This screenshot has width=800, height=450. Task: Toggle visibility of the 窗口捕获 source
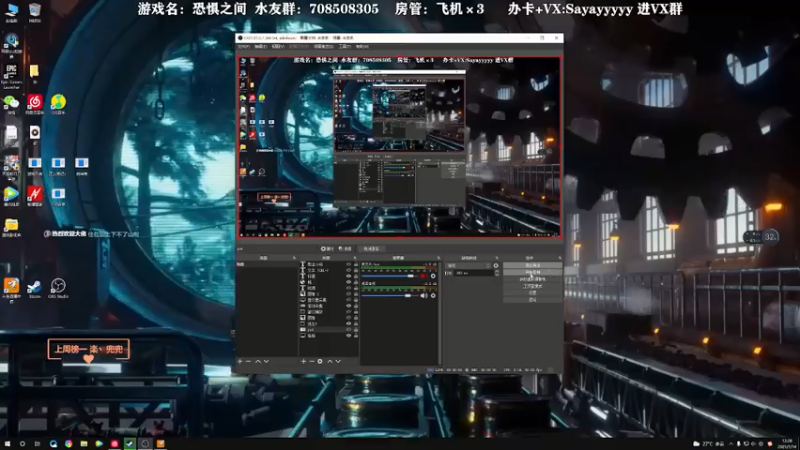click(x=349, y=312)
